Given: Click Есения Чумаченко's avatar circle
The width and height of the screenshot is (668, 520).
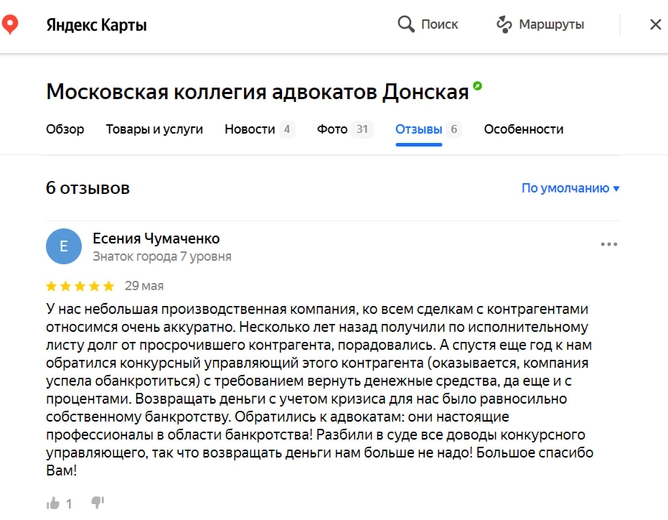Looking at the screenshot, I should (x=64, y=246).
